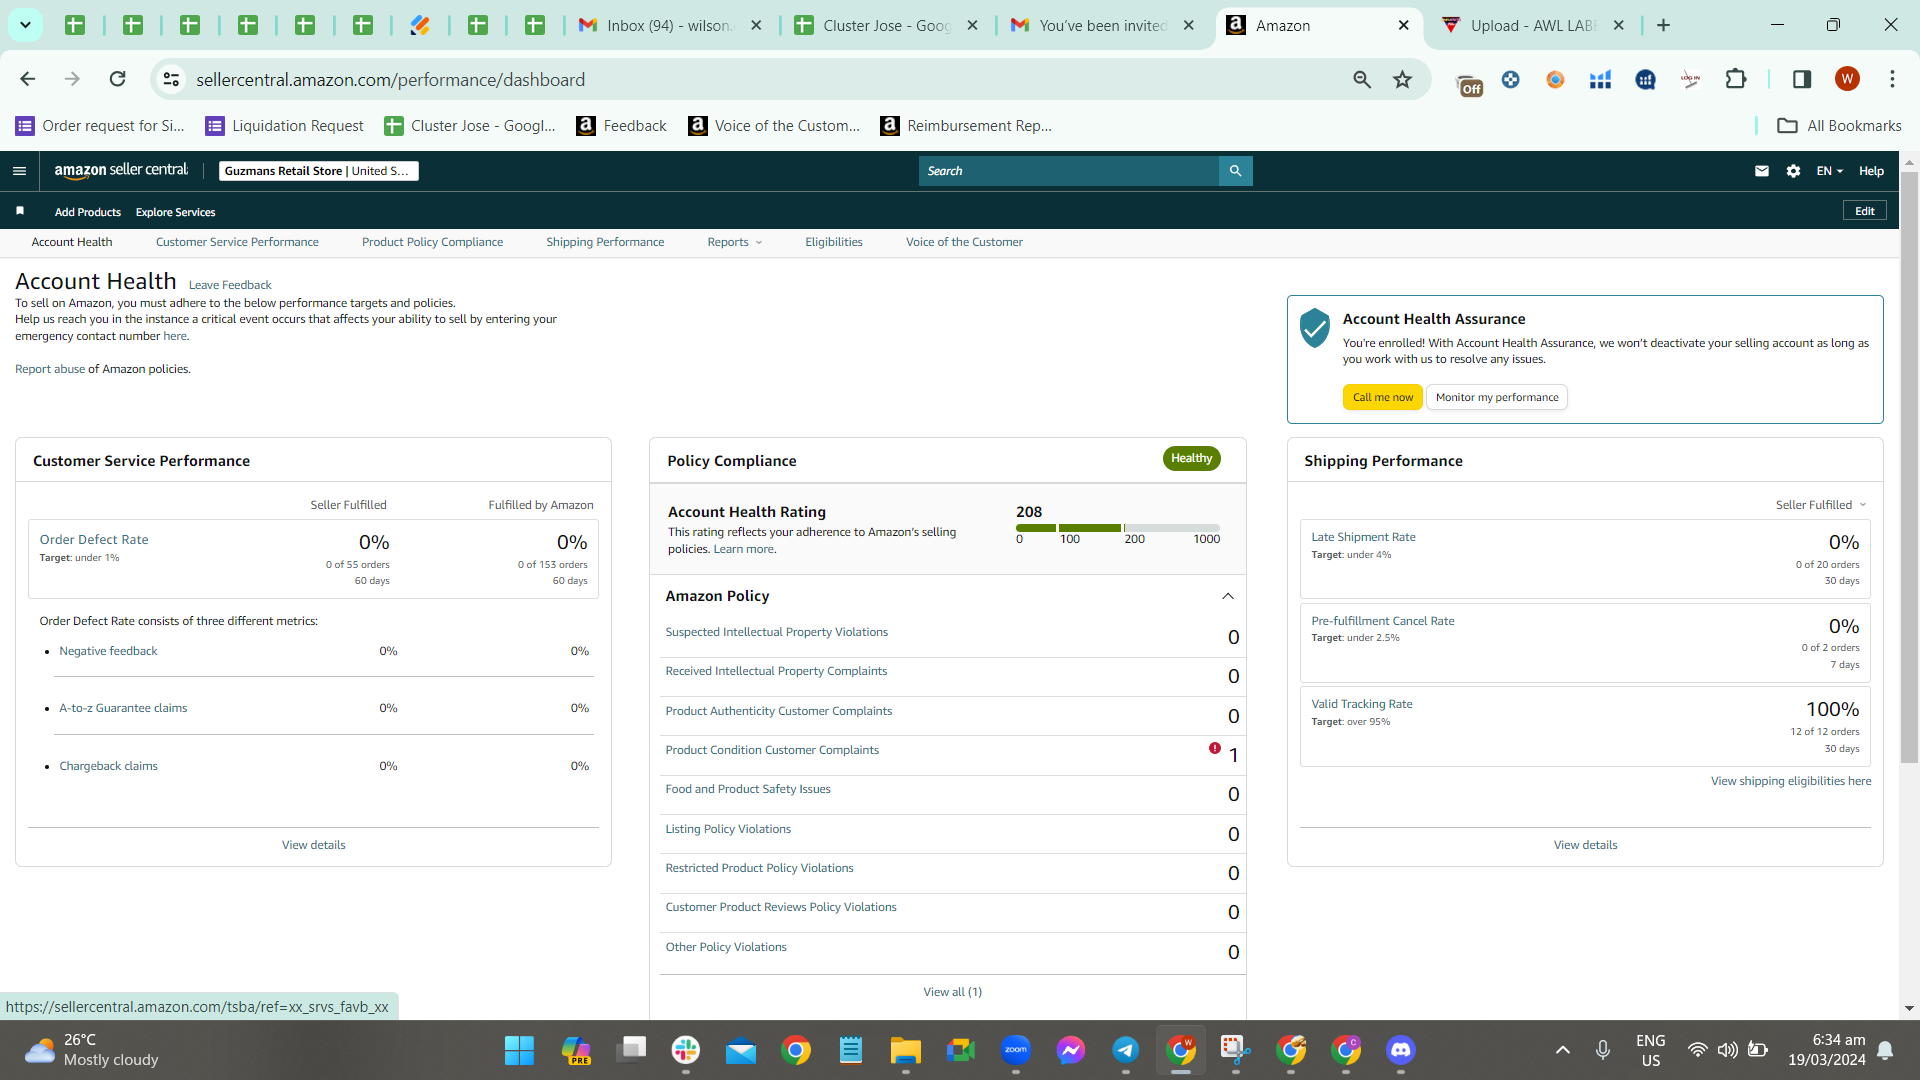Open the Windows Start menu
The image size is (1920, 1080).
pos(519,1050)
